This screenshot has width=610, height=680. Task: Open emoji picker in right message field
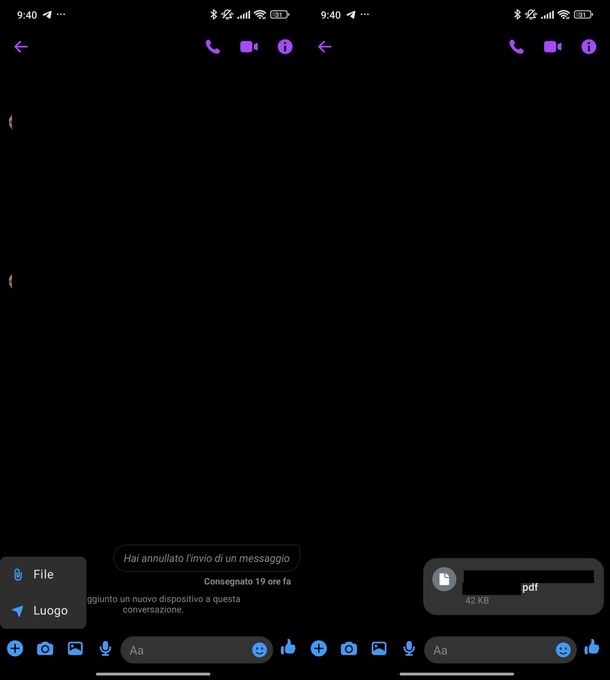[x=563, y=650]
